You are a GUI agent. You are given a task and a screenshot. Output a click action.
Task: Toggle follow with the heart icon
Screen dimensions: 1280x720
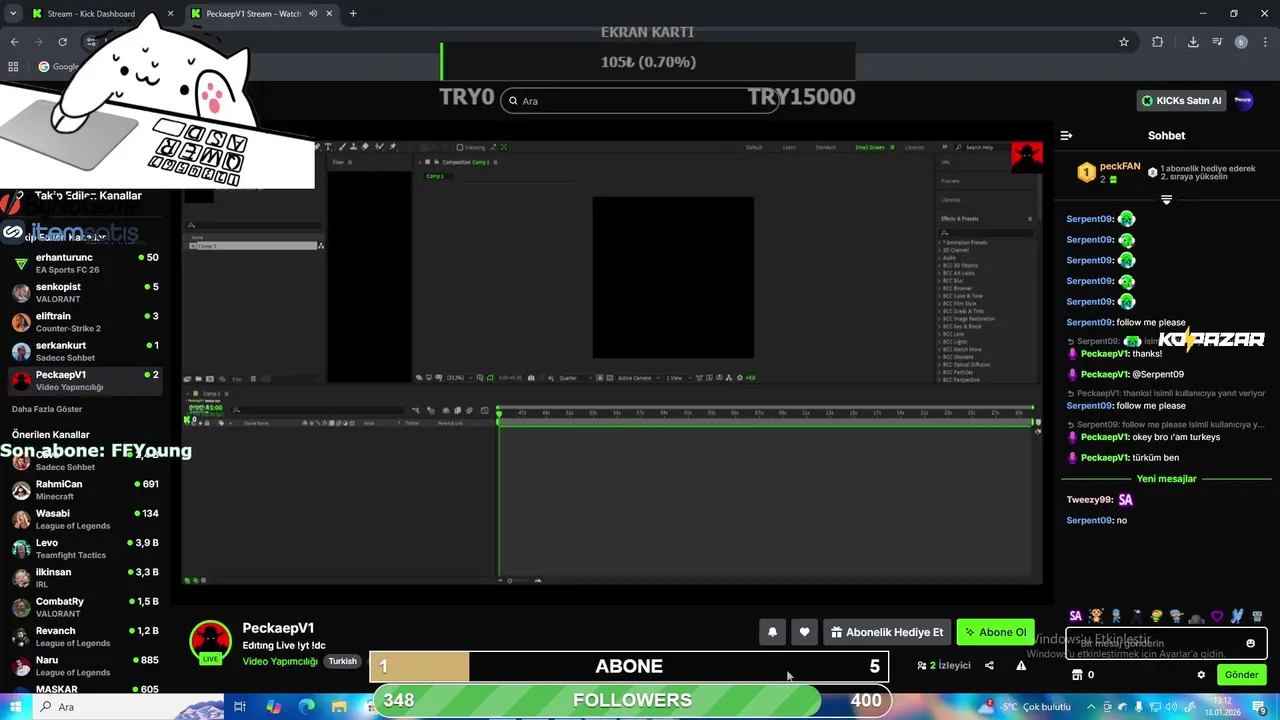click(804, 632)
